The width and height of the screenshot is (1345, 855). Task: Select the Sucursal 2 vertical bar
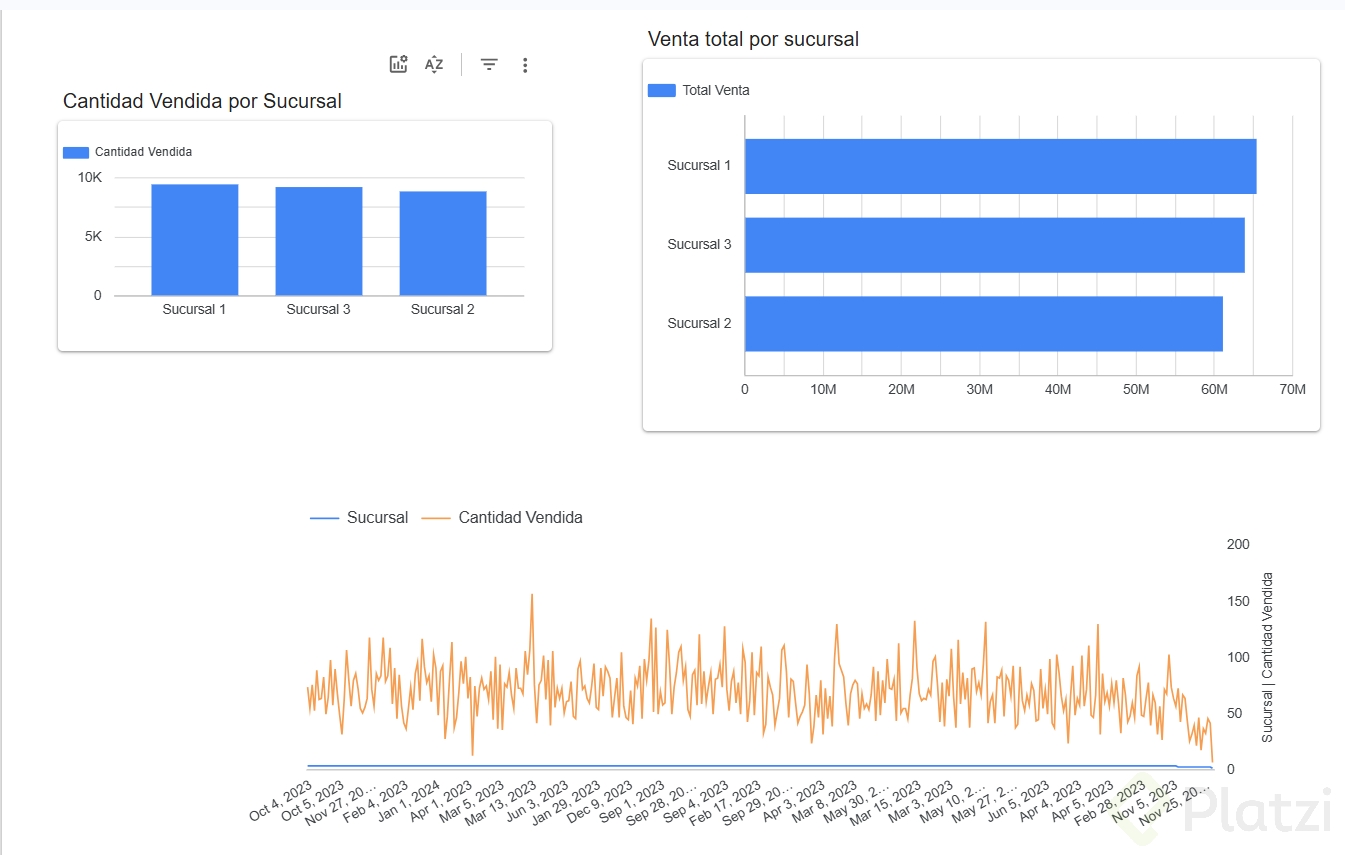click(443, 243)
